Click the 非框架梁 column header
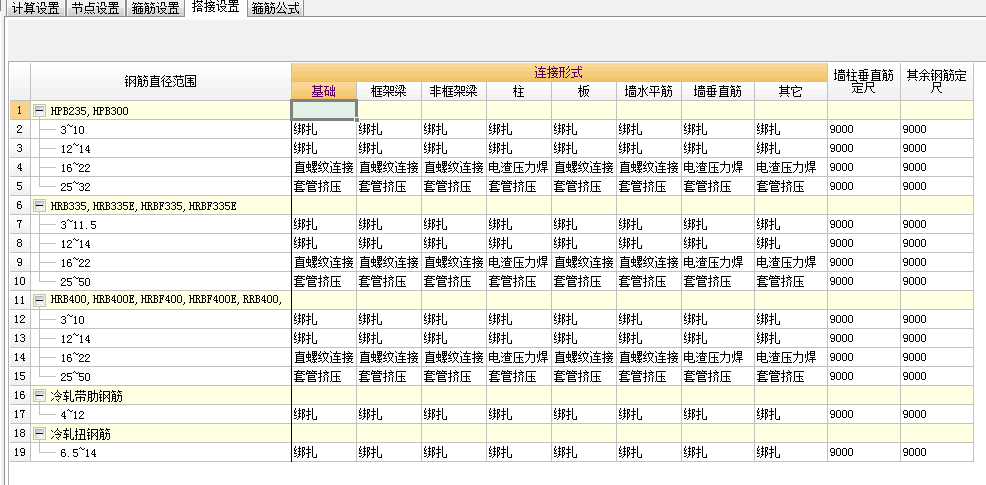 coord(453,91)
